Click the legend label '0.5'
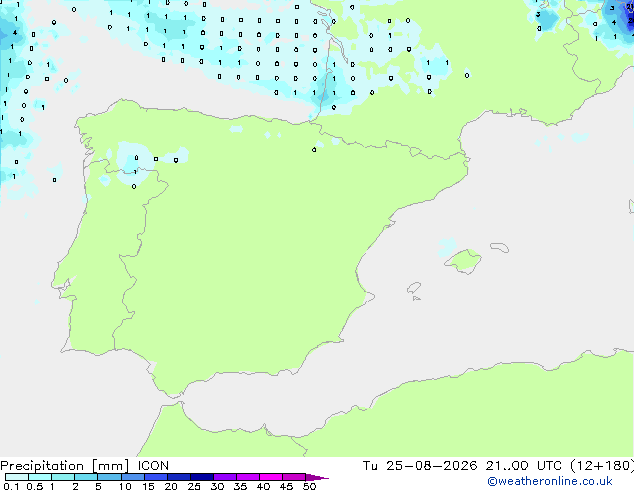The image size is (634, 490). coord(34,486)
